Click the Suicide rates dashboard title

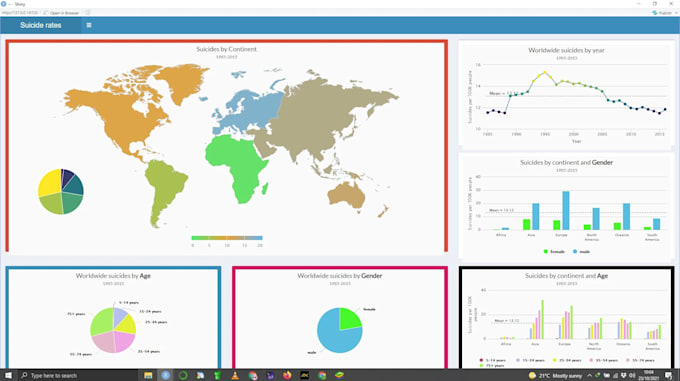tap(40, 25)
